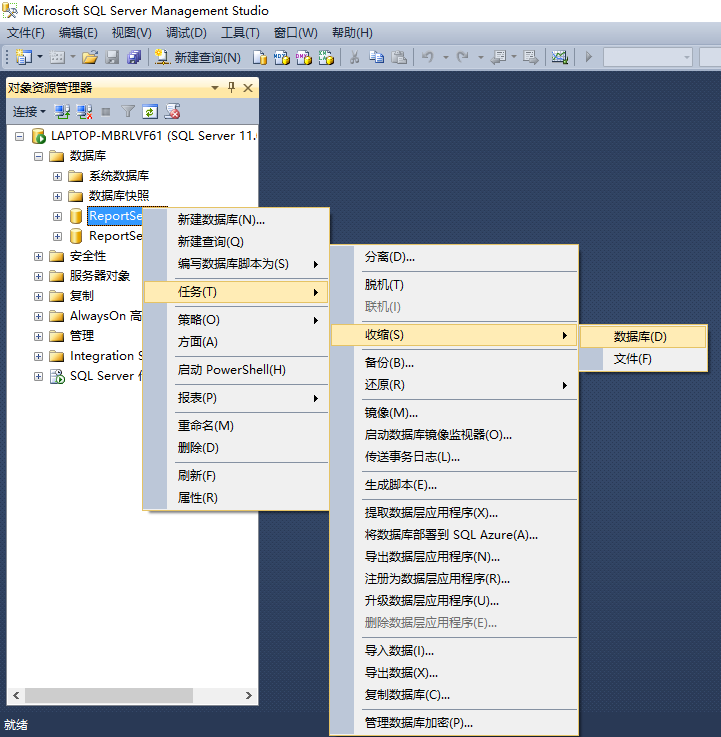Open the 帮助(H) menu

coord(352,33)
